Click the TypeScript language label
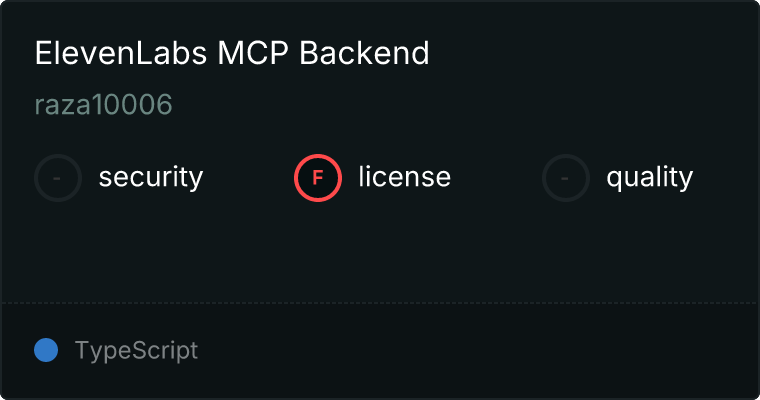This screenshot has width=760, height=400. tap(136, 351)
